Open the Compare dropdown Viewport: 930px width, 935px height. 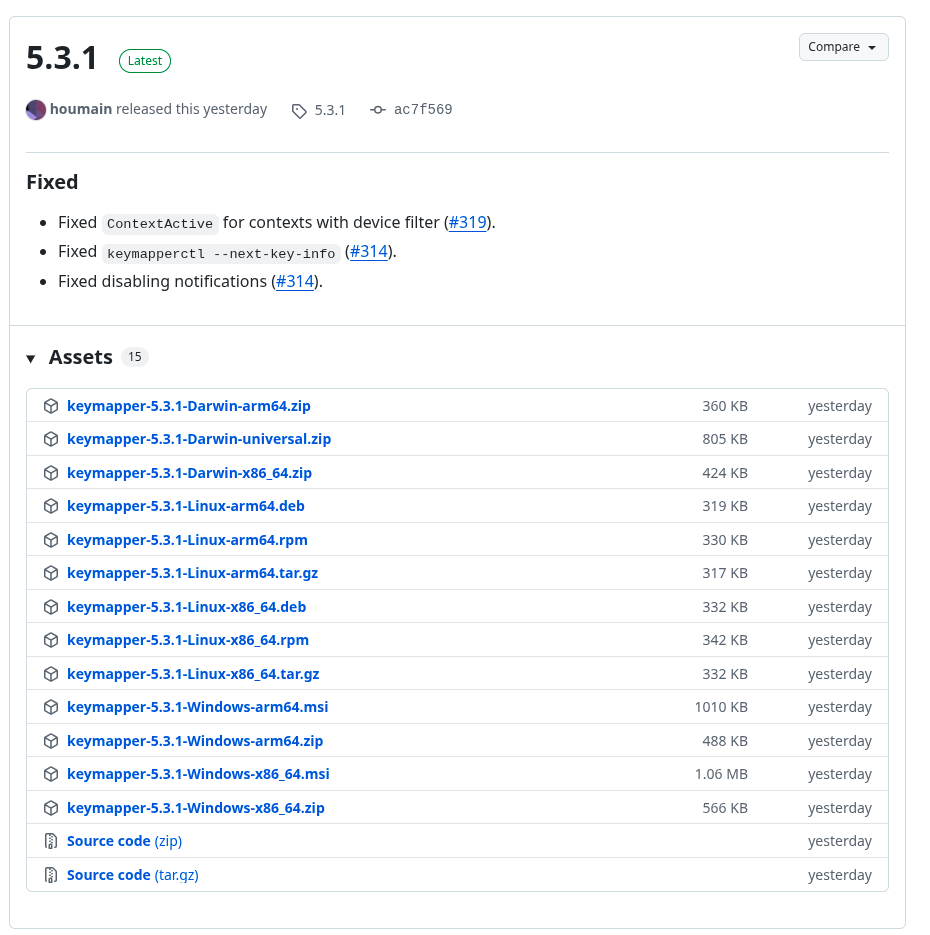pos(843,47)
